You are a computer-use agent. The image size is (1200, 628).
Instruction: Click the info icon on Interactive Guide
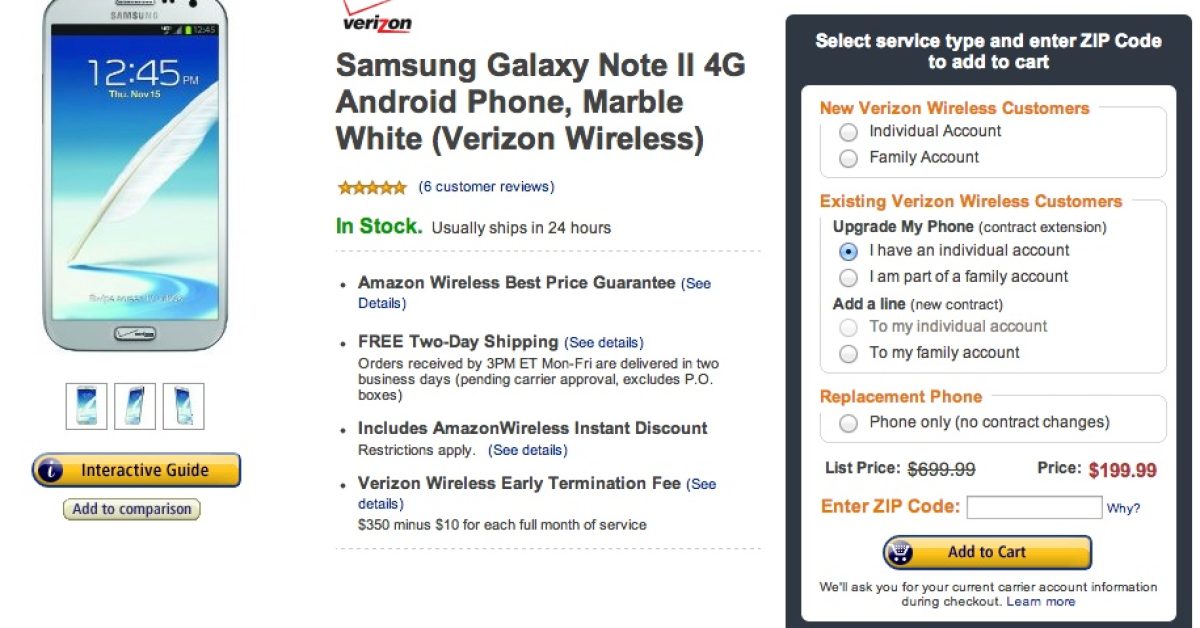click(x=52, y=470)
